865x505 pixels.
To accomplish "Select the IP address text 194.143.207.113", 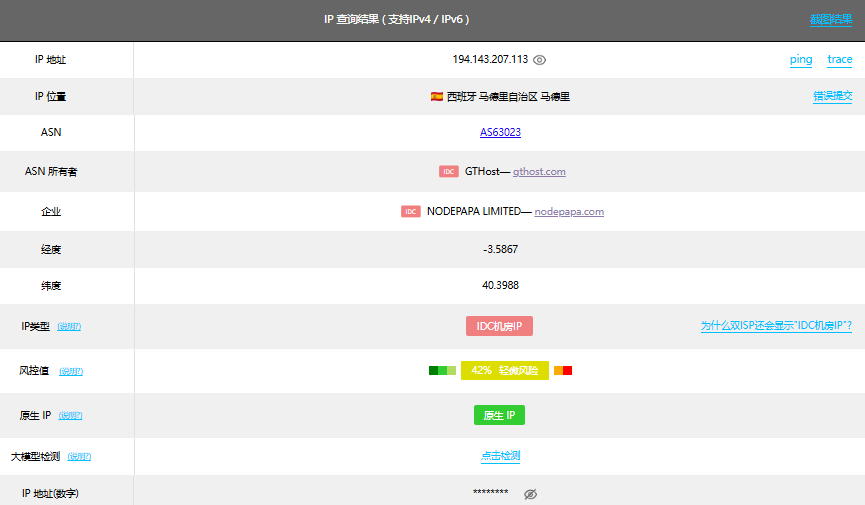I will tap(490, 59).
